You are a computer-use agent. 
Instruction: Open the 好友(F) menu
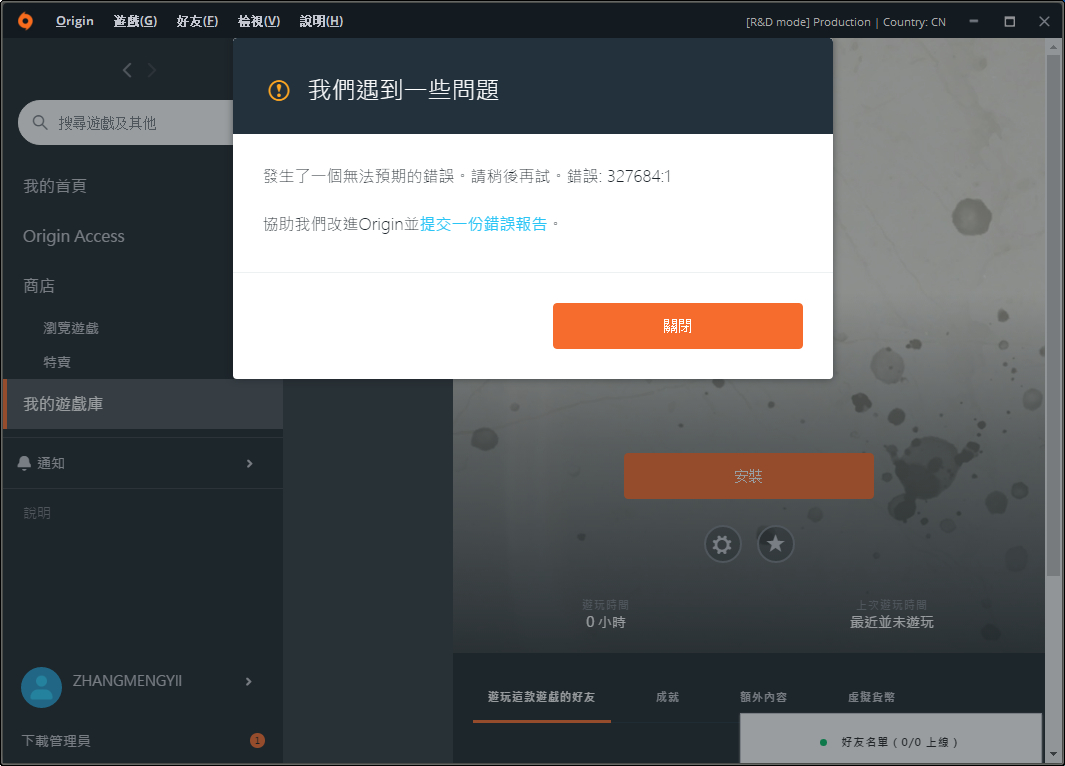[197, 21]
